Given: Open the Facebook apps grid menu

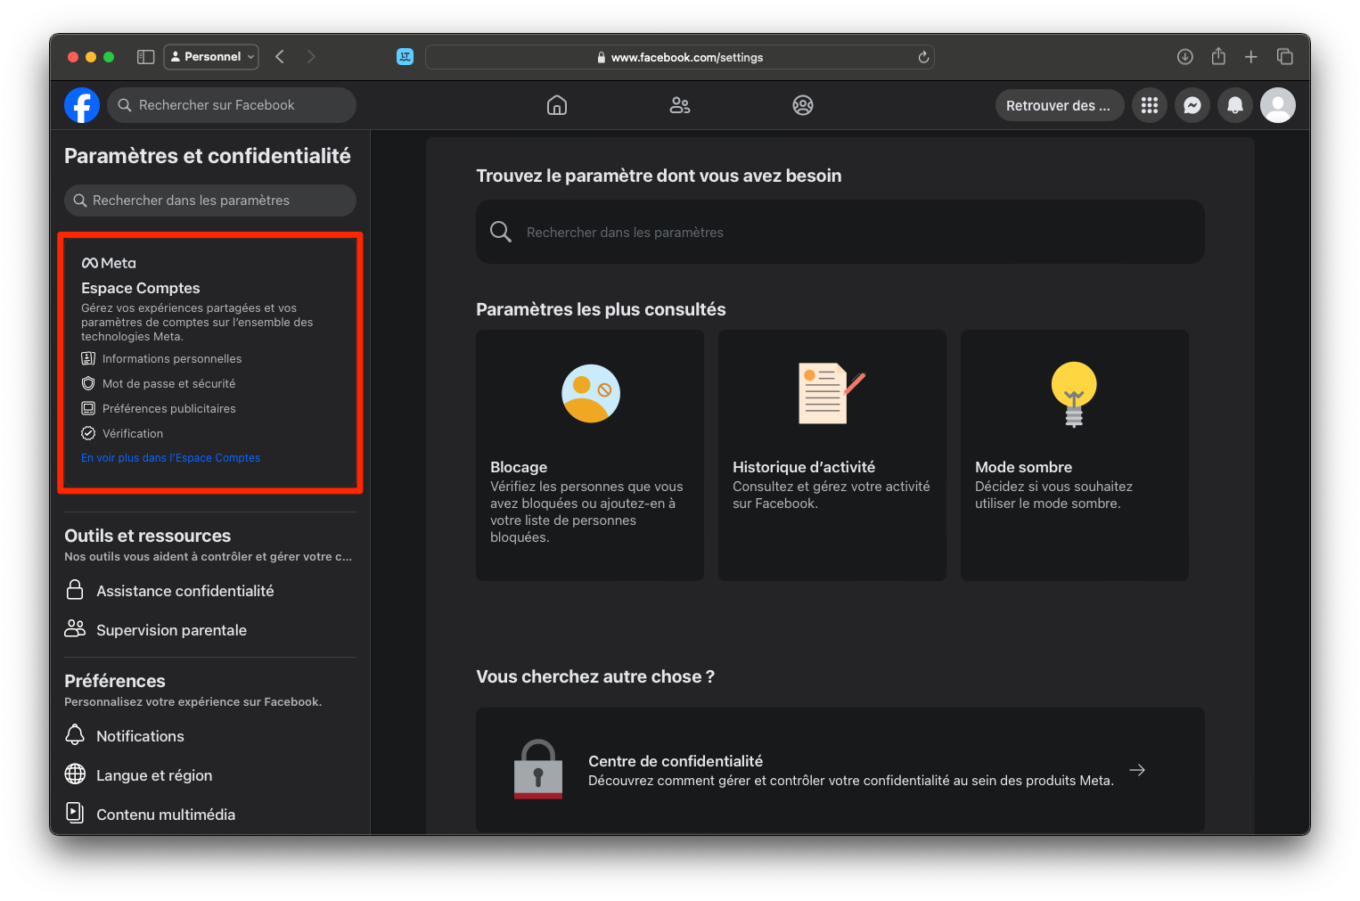Looking at the screenshot, I should point(1150,105).
